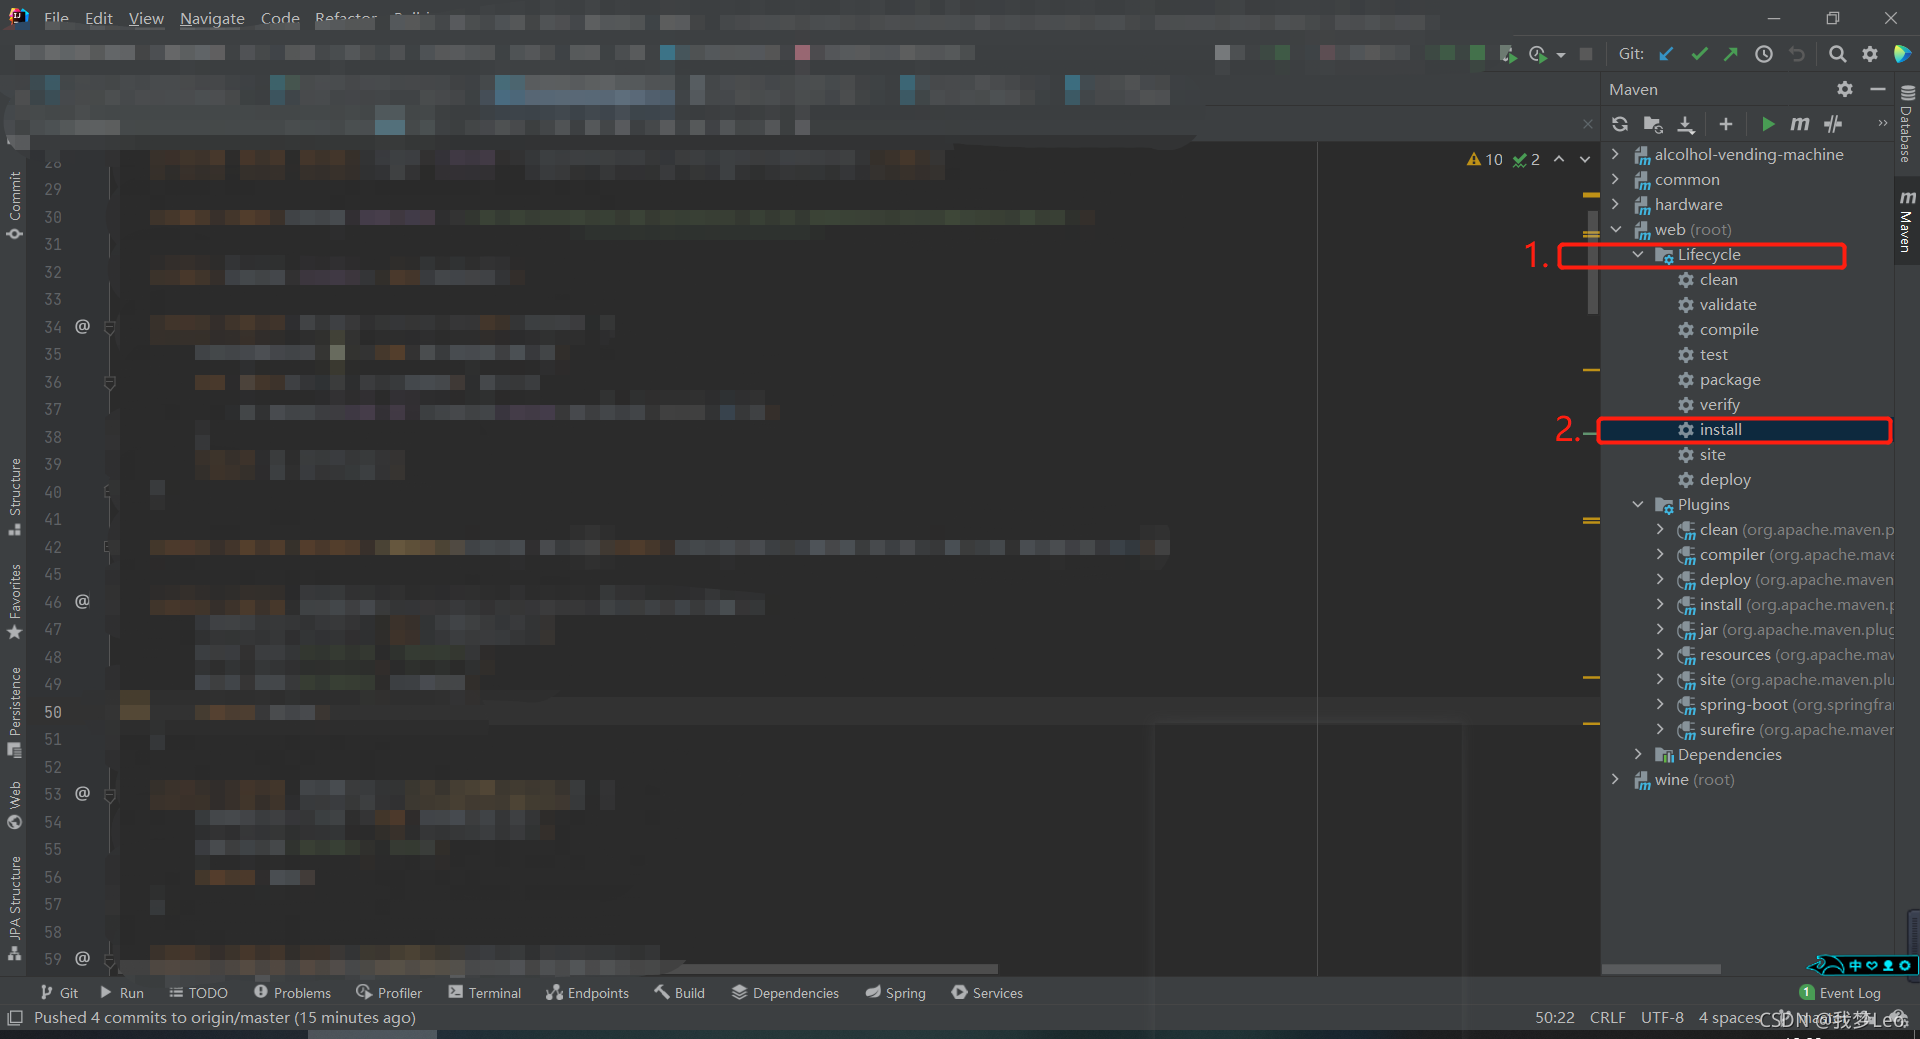Viewport: 1920px width, 1039px height.
Task: Open the Maven panel settings gear
Action: click(1844, 89)
